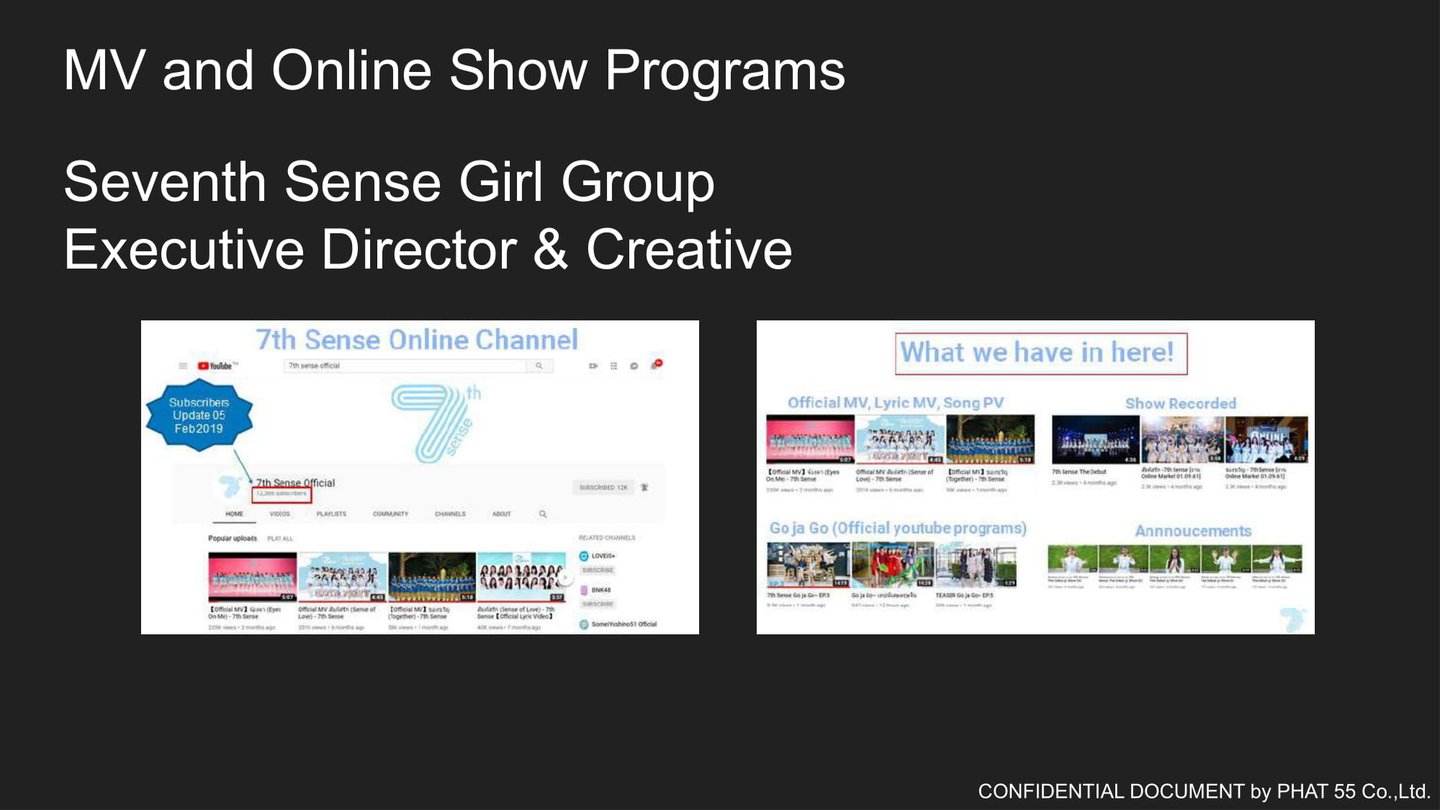Screen dimensions: 1440x810
Task: Click the 'Show Recorded' heading
Action: coord(1181,403)
